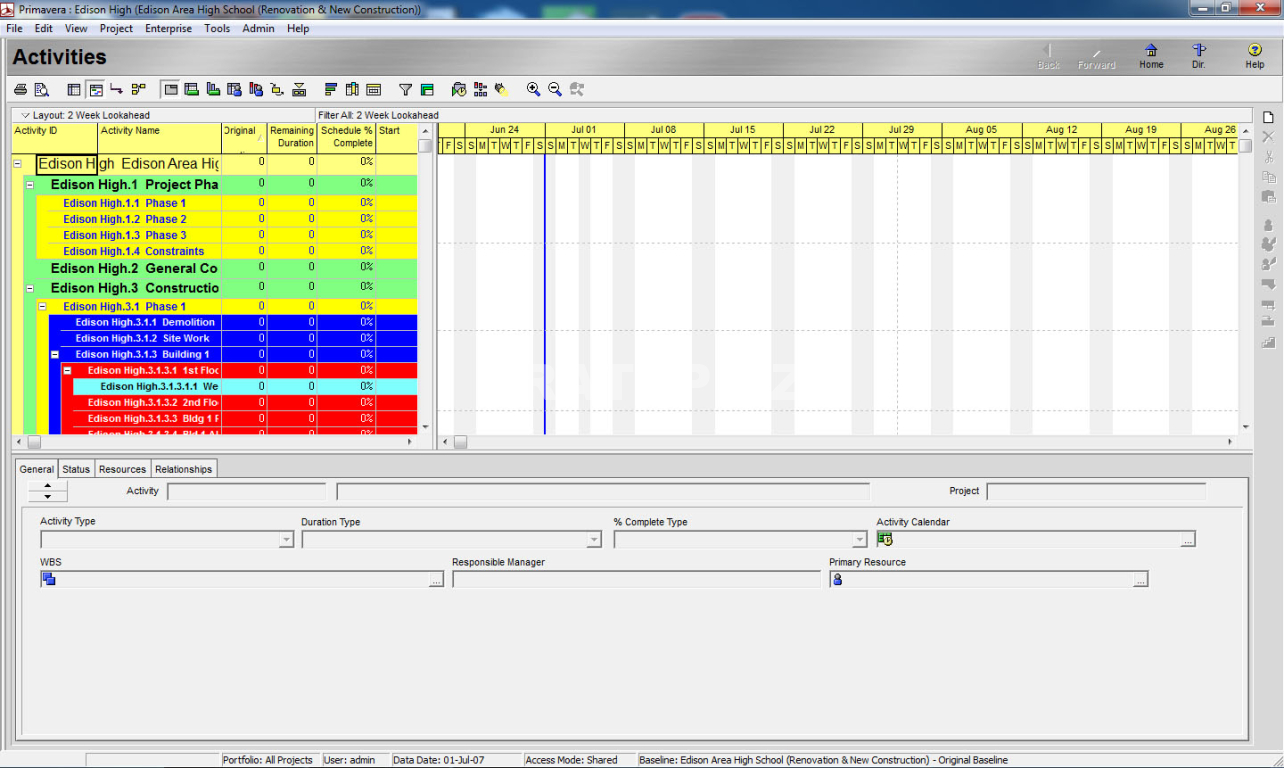Image resolution: width=1284 pixels, height=768 pixels.
Task: Open the Activity Type dropdown
Action: pos(286,540)
